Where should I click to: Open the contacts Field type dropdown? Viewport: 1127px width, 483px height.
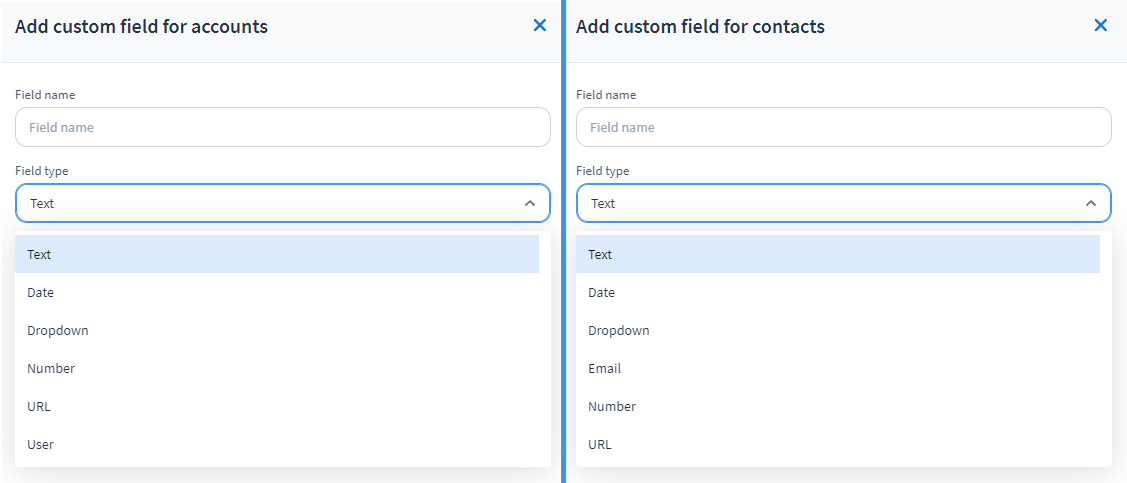(x=830, y=203)
